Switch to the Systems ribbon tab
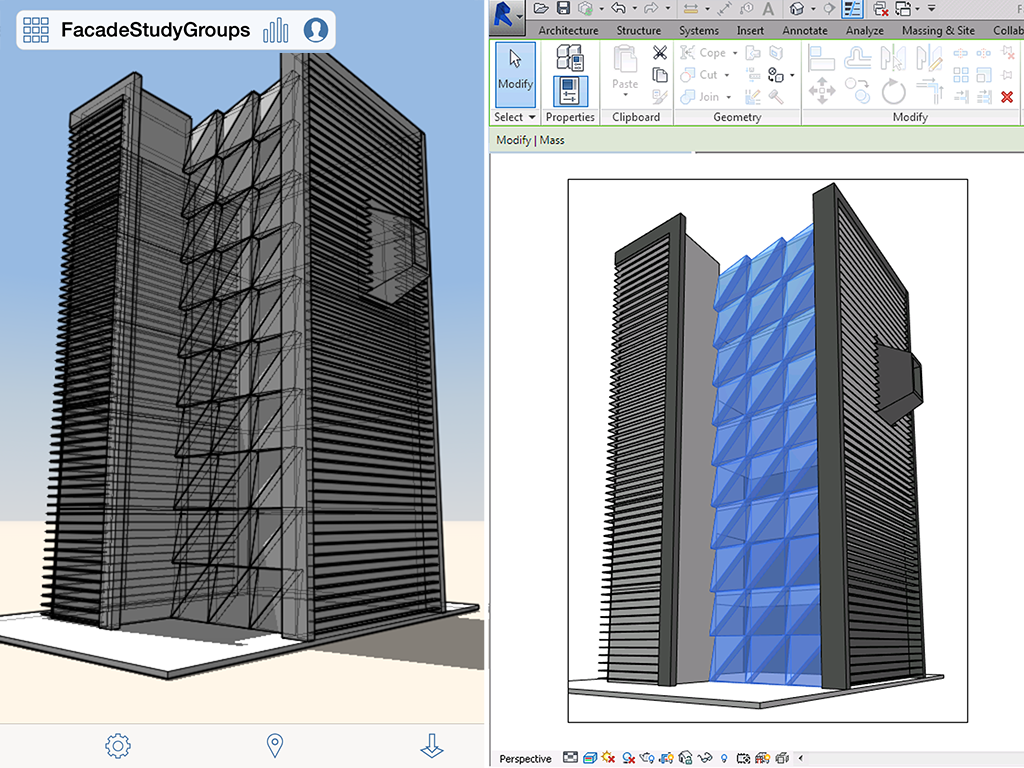 point(698,30)
